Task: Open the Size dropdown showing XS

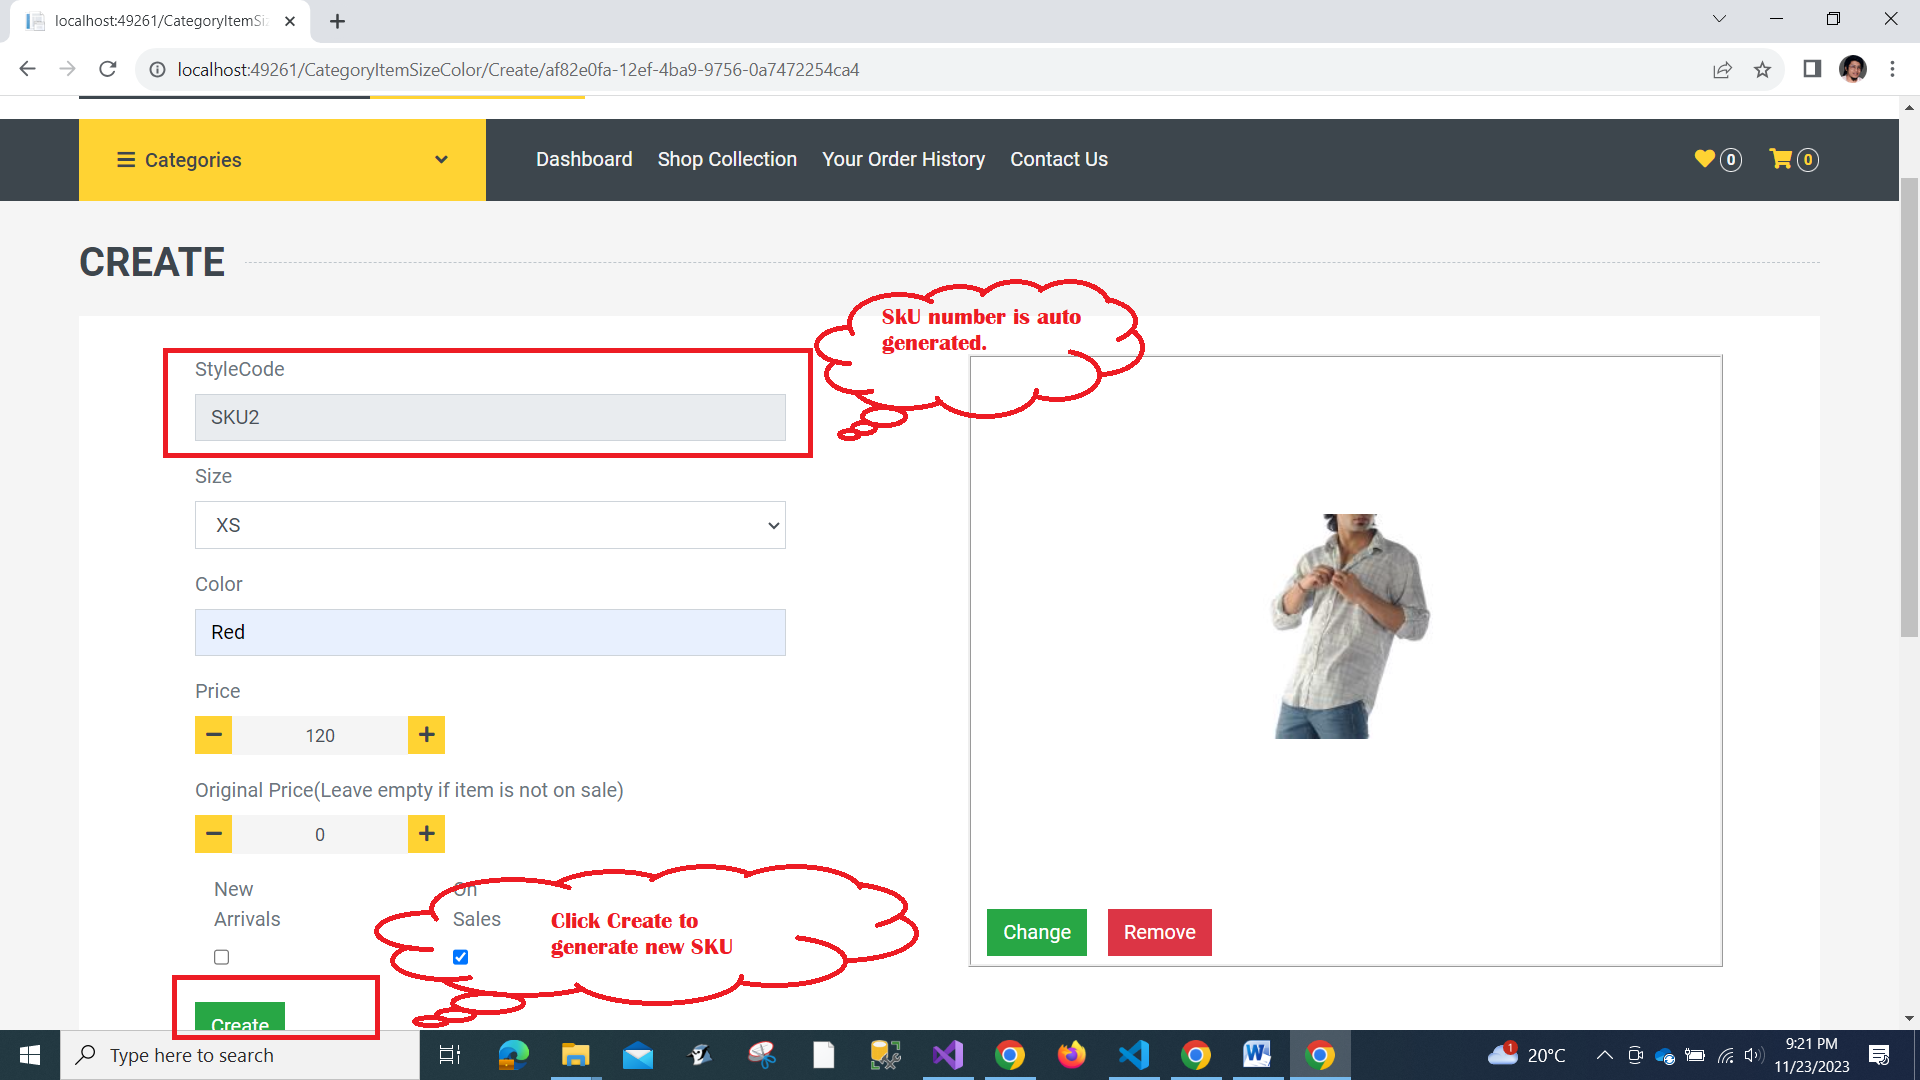Action: click(490, 525)
